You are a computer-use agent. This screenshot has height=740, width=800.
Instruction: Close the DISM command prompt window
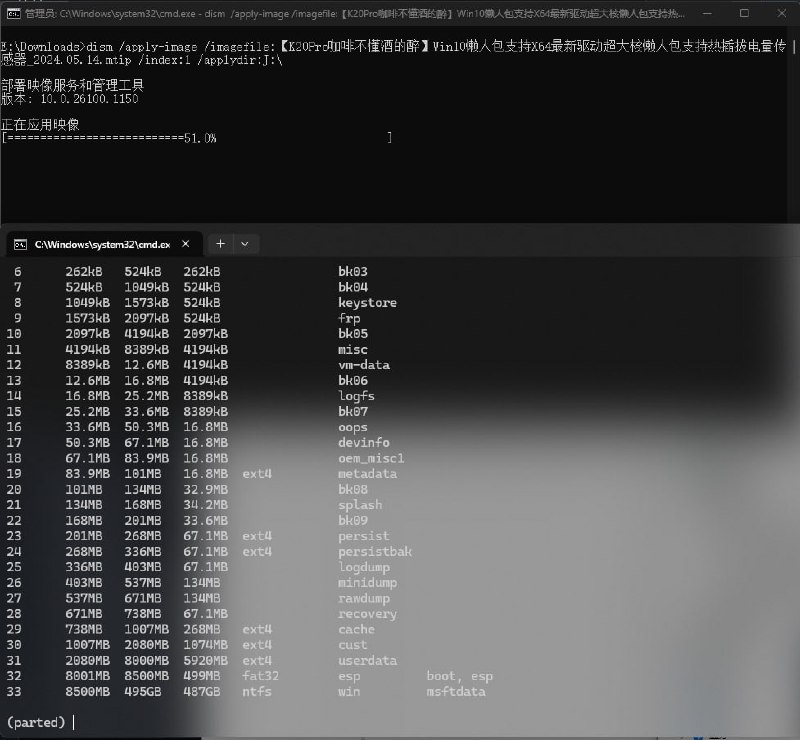782,14
